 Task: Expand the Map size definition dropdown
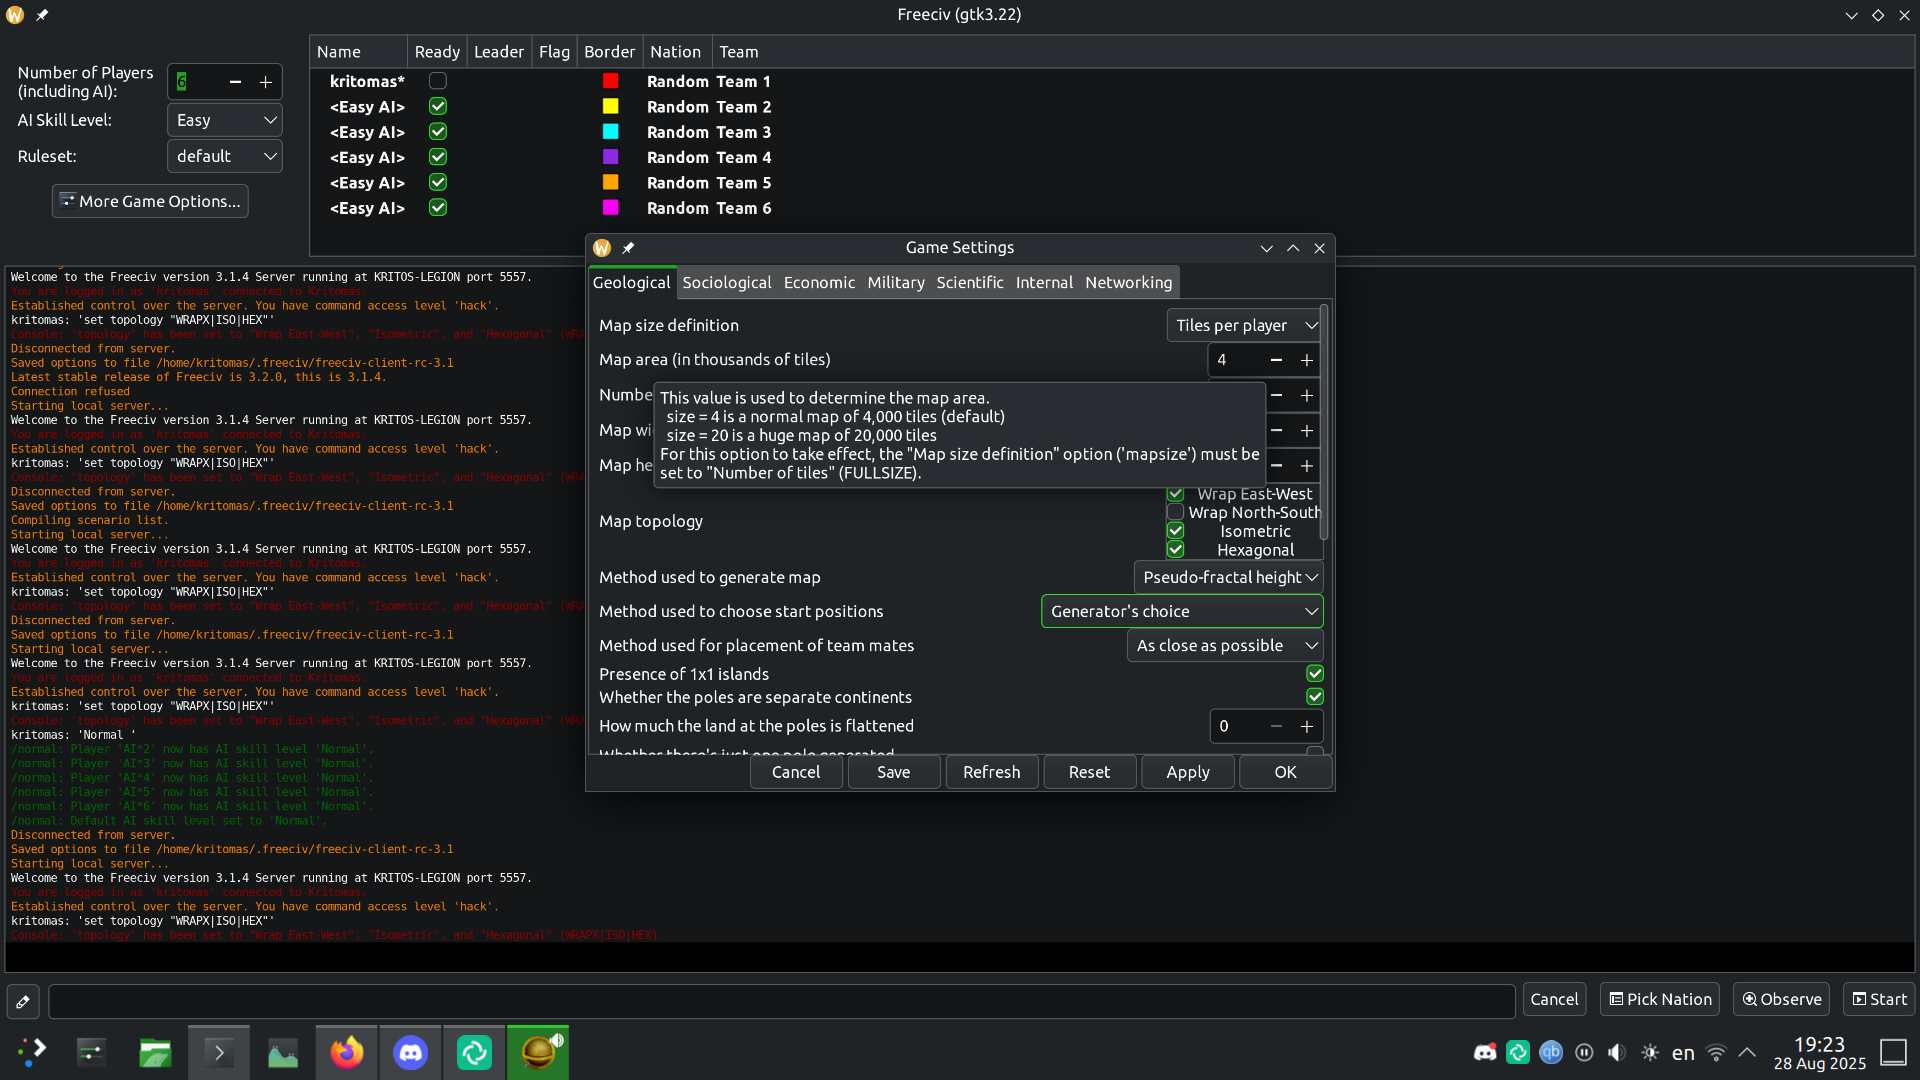click(x=1245, y=326)
